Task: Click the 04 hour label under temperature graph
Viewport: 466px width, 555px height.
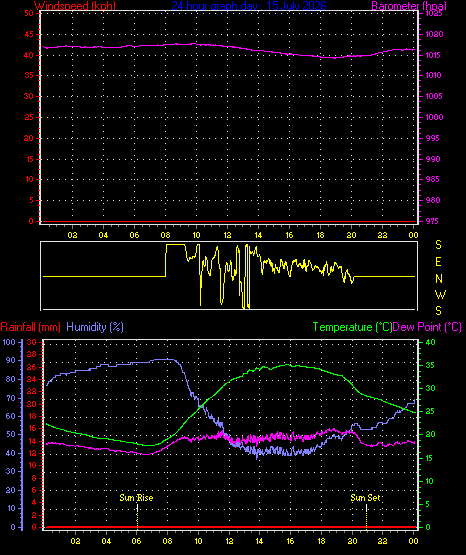Action: click(x=106, y=541)
